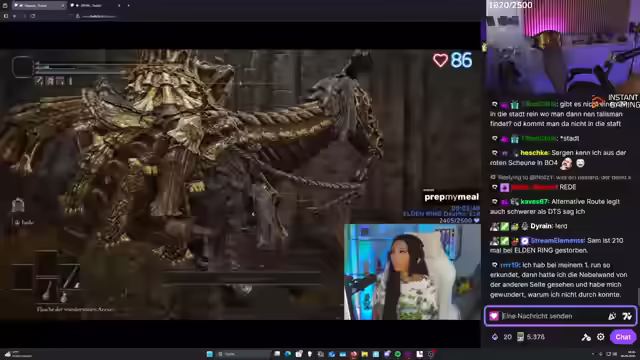The height and width of the screenshot is (360, 640).
Task: Click reply arrow beside kaves67's message
Action: [495, 202]
